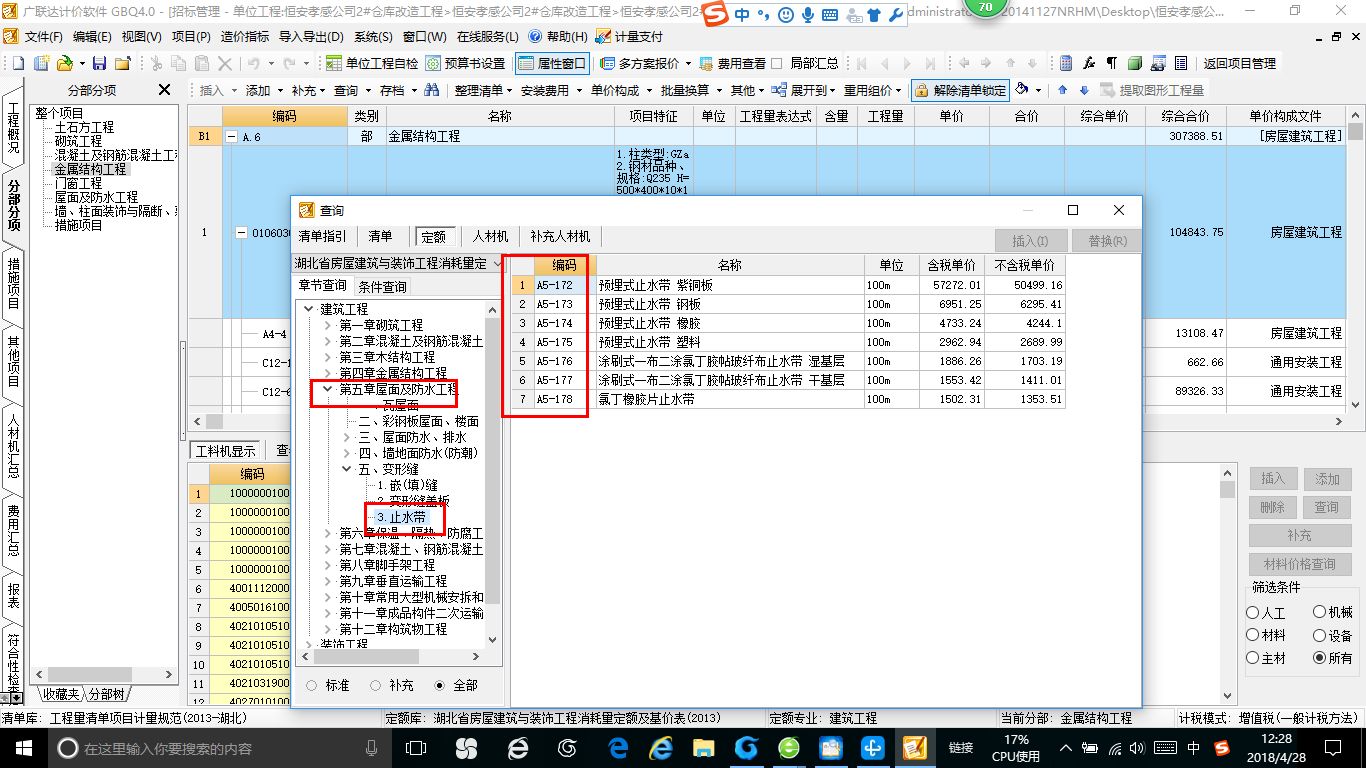The image size is (1366, 768).
Task: Collapse the 五、变形缝 tree node
Action: pyautogui.click(x=346, y=469)
